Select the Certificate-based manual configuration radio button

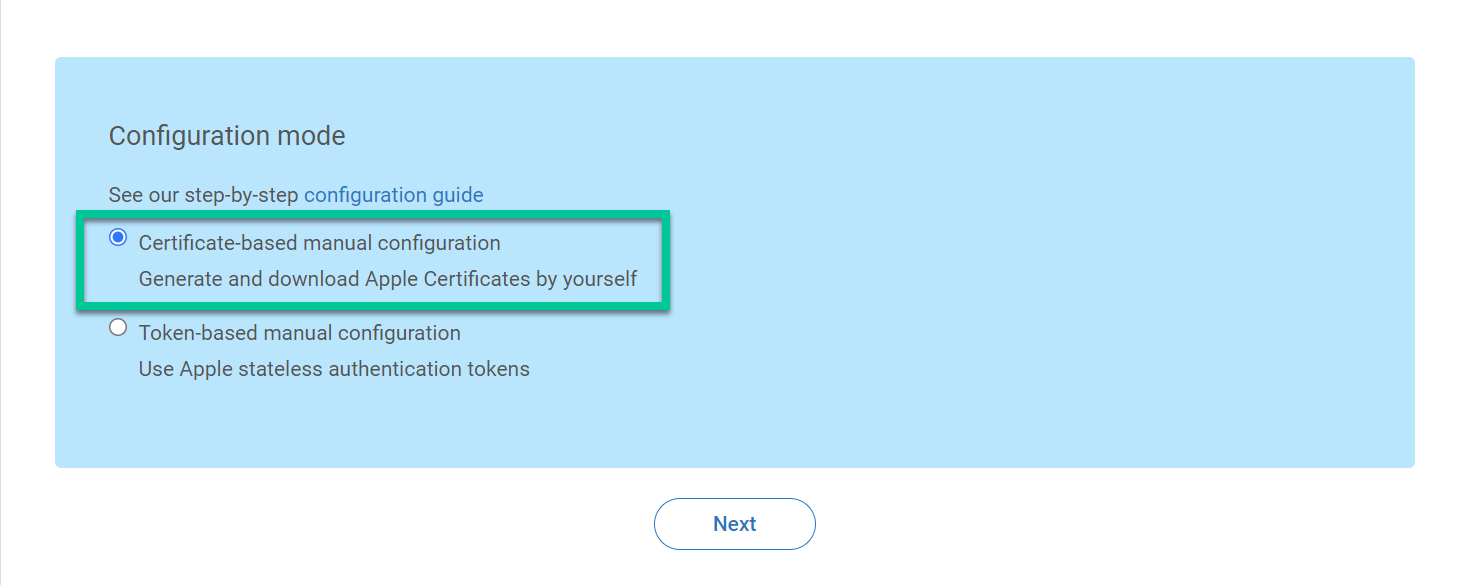tap(118, 238)
